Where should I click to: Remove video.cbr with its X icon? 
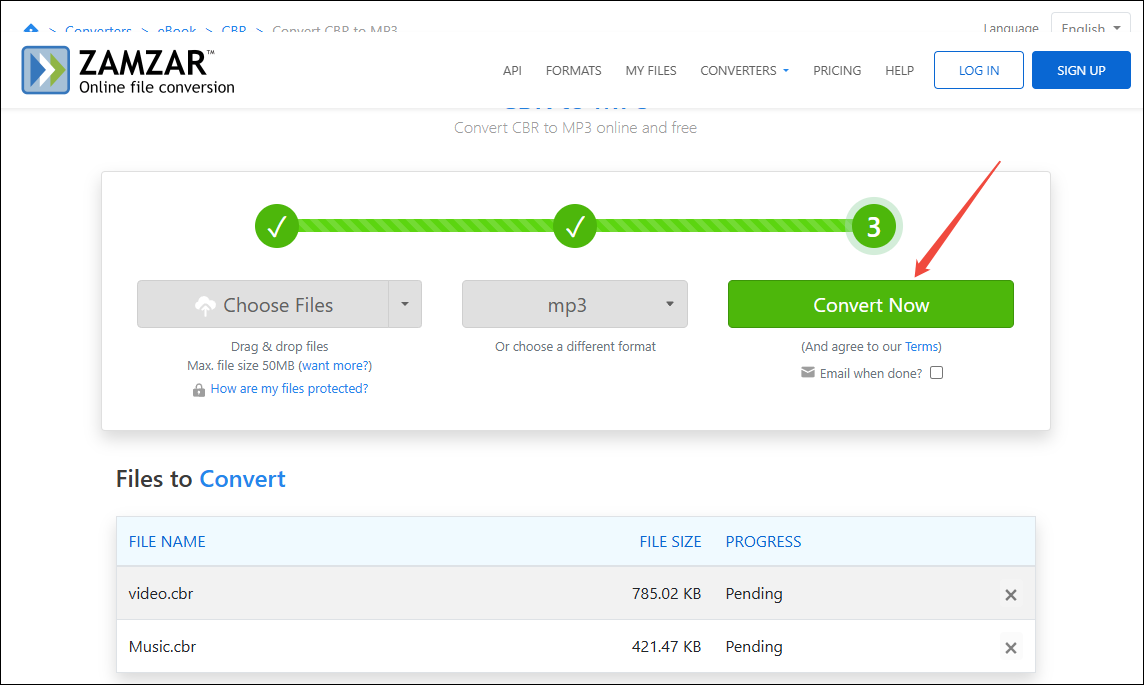click(1010, 595)
